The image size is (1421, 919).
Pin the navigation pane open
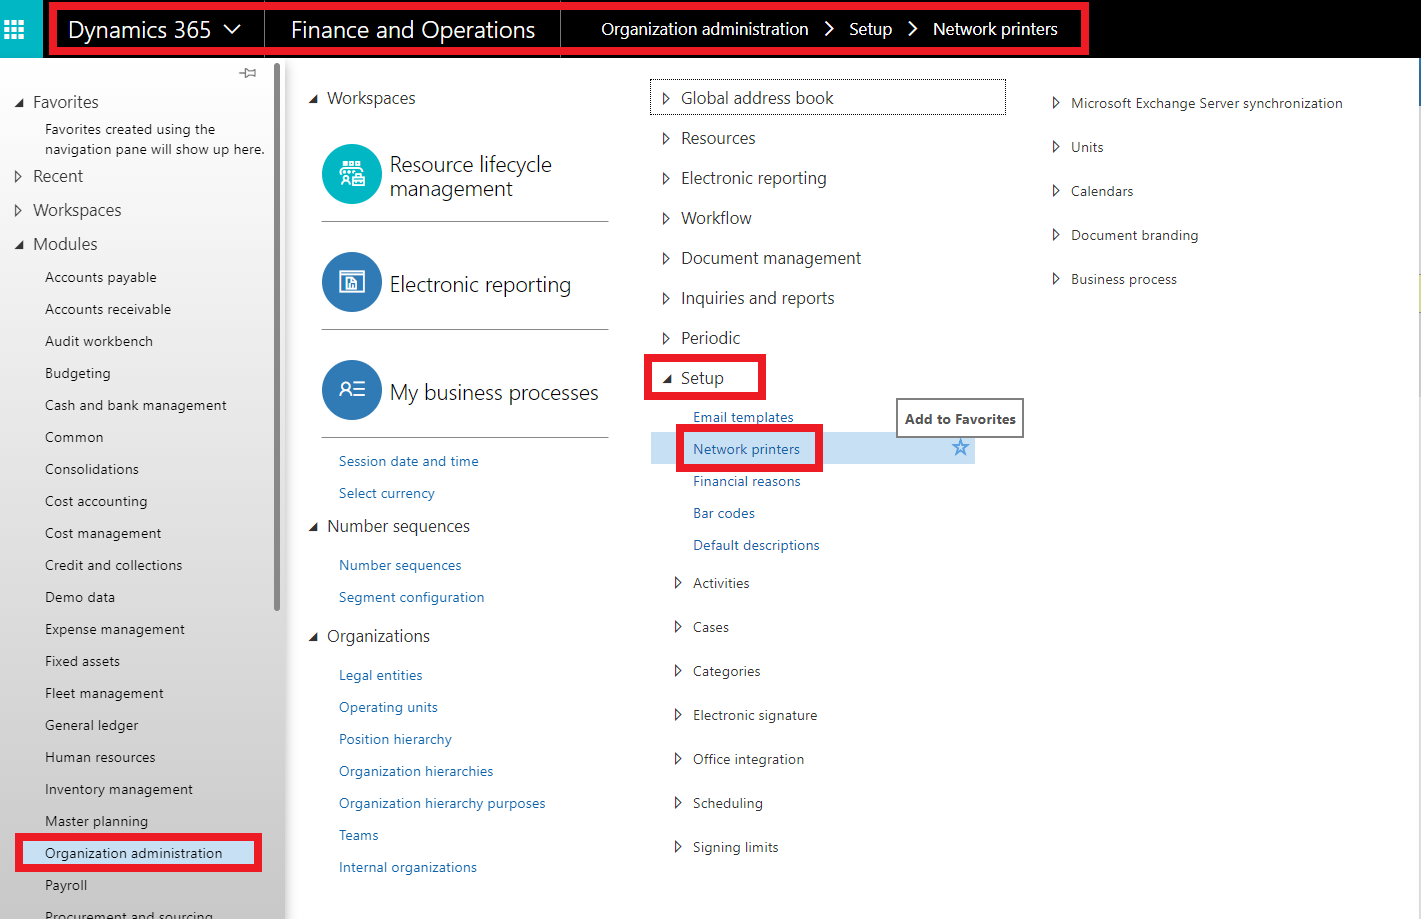pyautogui.click(x=248, y=72)
